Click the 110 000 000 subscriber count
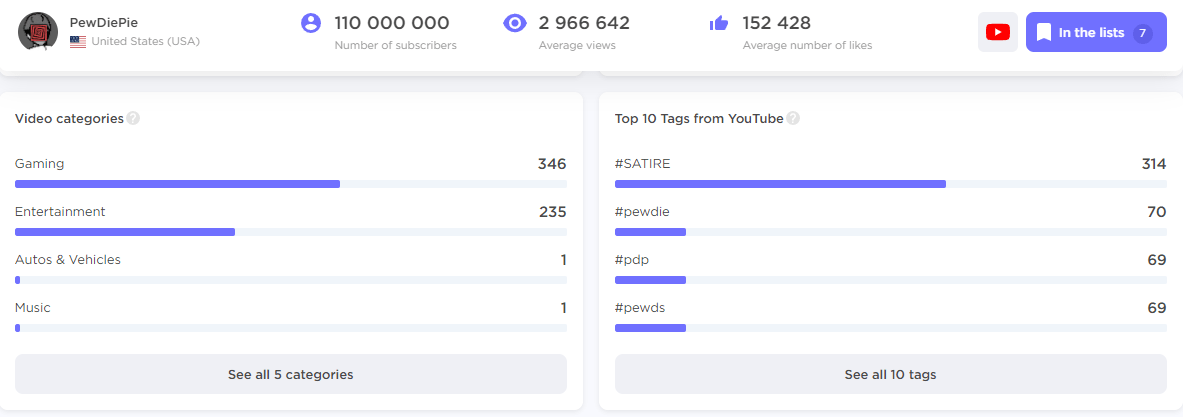1183x417 pixels. (x=392, y=23)
